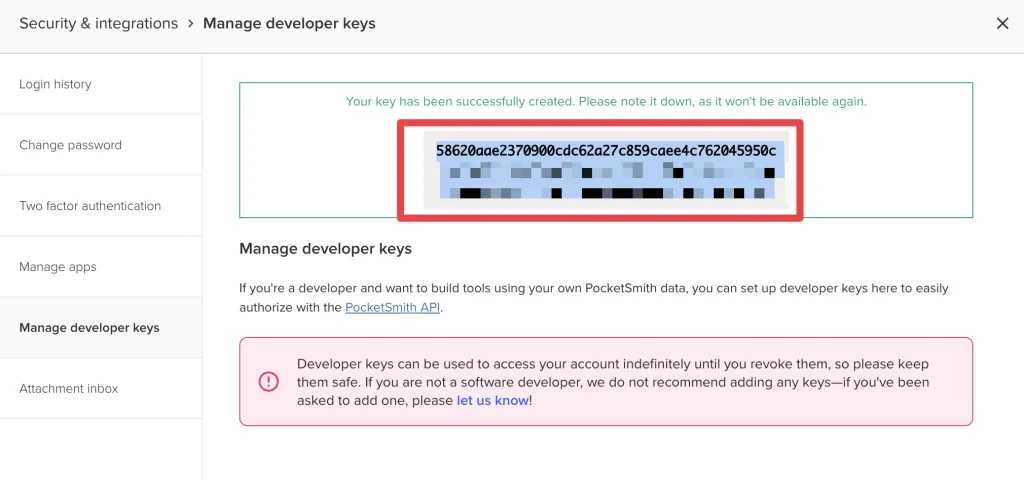Open the PocketSmith API link
Image resolution: width=1024 pixels, height=480 pixels.
click(392, 308)
